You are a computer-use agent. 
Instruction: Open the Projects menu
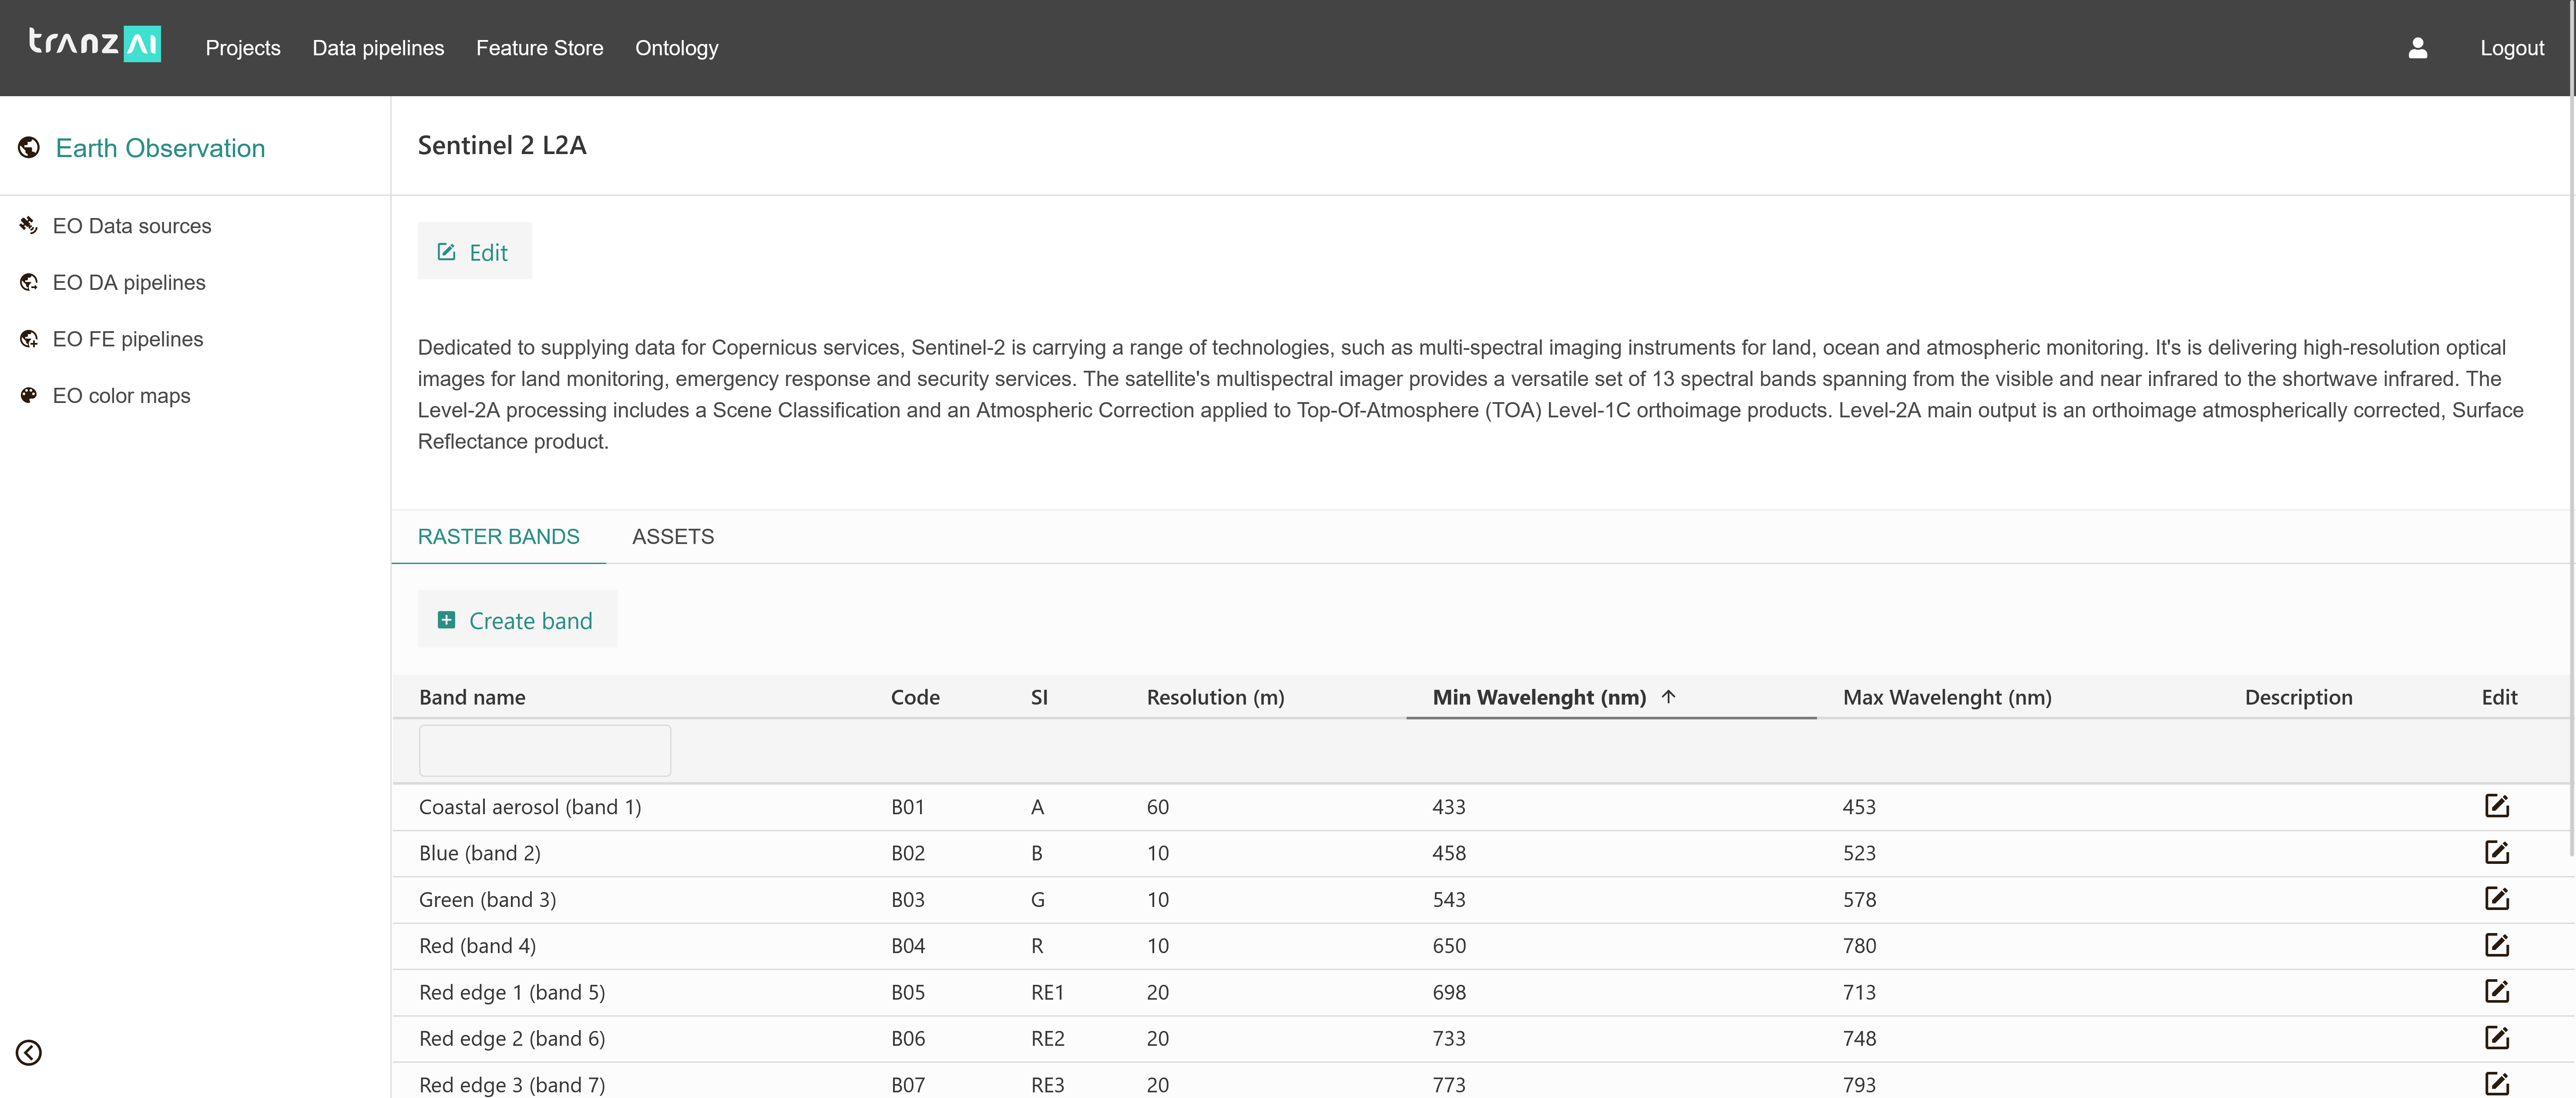click(x=243, y=48)
